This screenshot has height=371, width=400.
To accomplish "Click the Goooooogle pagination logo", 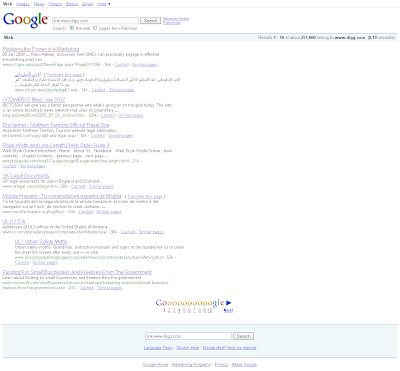I will tap(190, 303).
